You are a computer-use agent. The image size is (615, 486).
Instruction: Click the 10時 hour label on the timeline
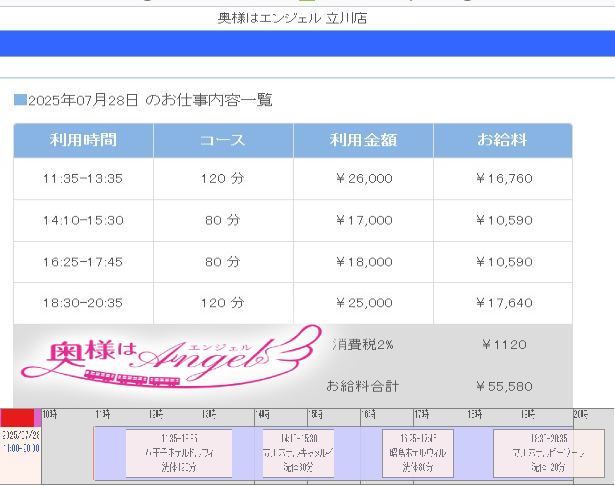click(50, 414)
